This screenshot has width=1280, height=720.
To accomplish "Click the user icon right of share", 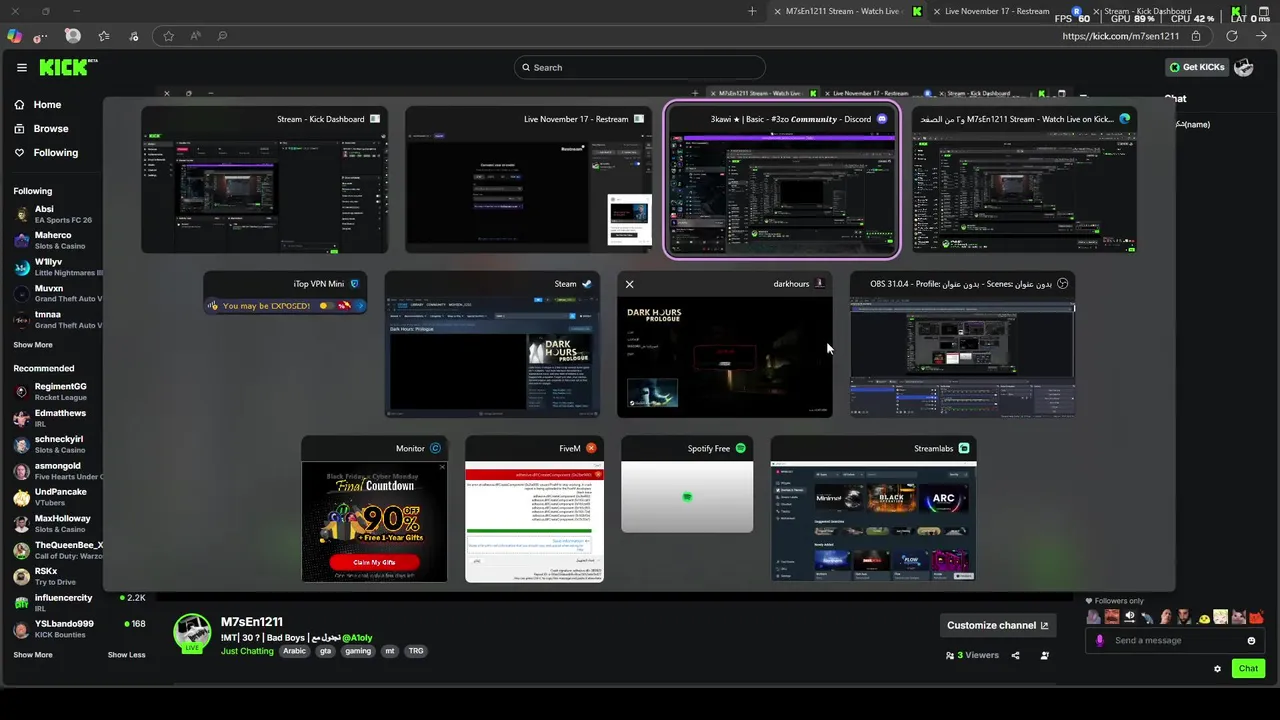I will pos(1045,656).
